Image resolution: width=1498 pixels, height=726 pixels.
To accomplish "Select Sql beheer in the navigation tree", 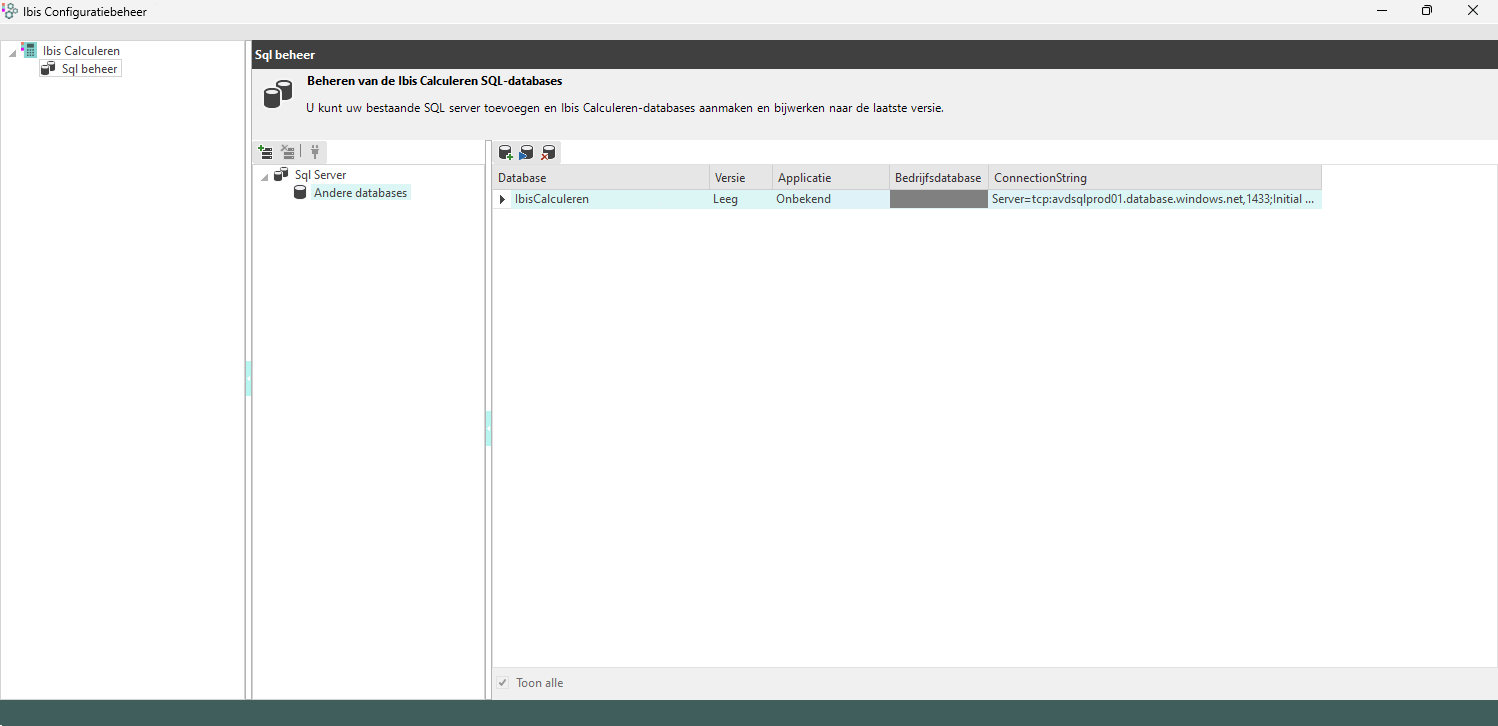I will pyautogui.click(x=89, y=69).
